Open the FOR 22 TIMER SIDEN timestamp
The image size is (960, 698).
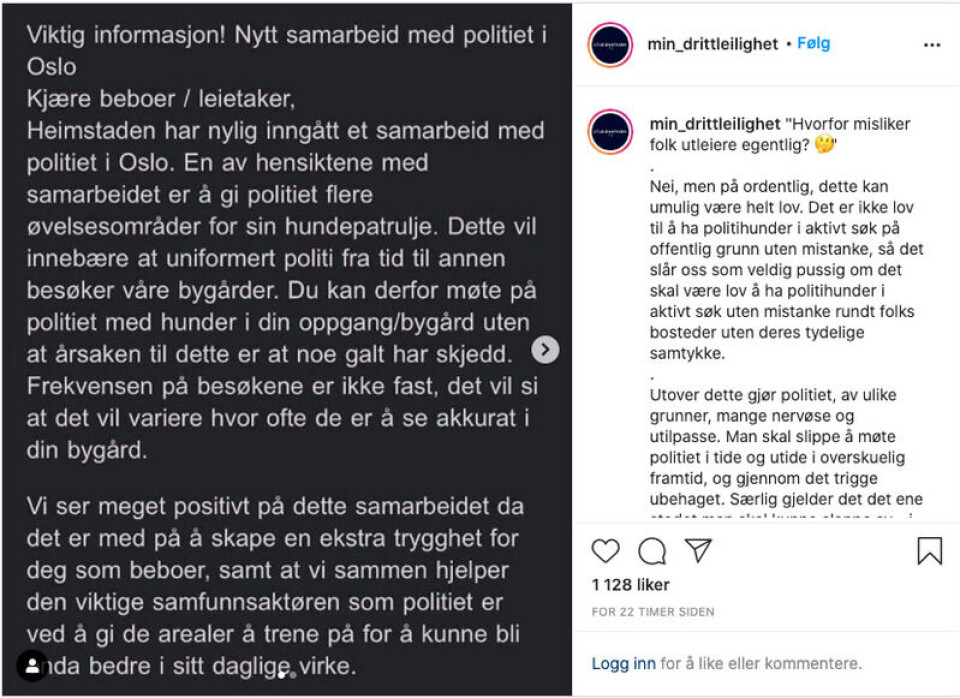coord(653,612)
